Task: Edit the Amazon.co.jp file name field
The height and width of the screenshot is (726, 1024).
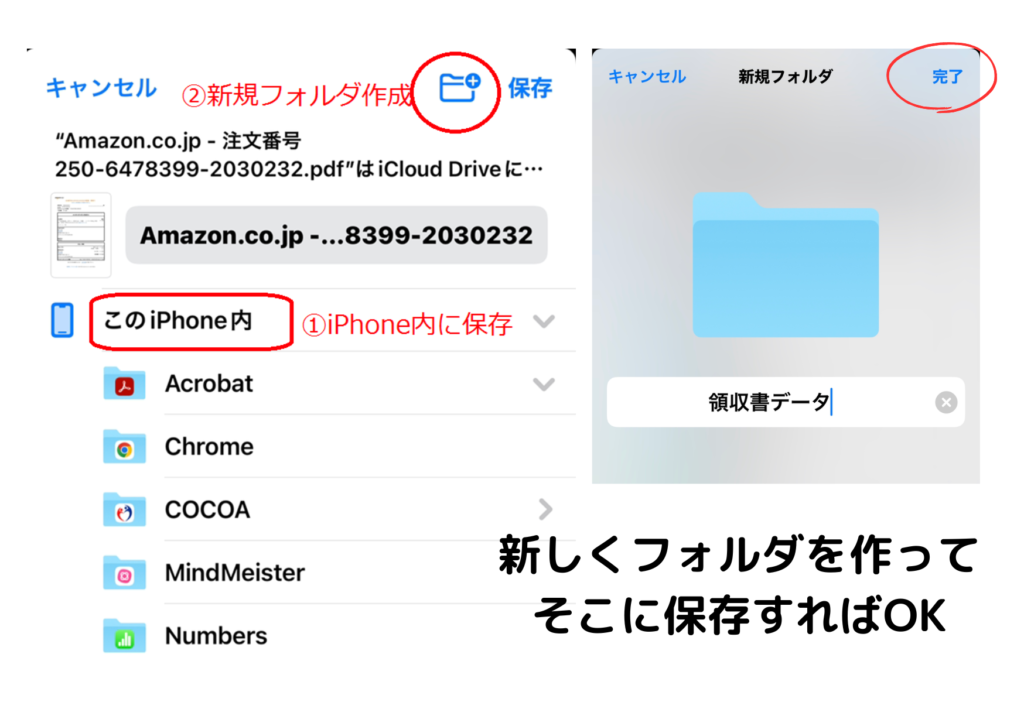Action: click(x=336, y=235)
